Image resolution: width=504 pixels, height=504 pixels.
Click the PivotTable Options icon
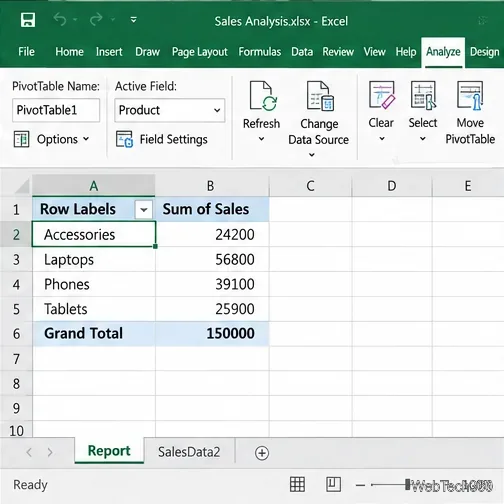pos(22,139)
